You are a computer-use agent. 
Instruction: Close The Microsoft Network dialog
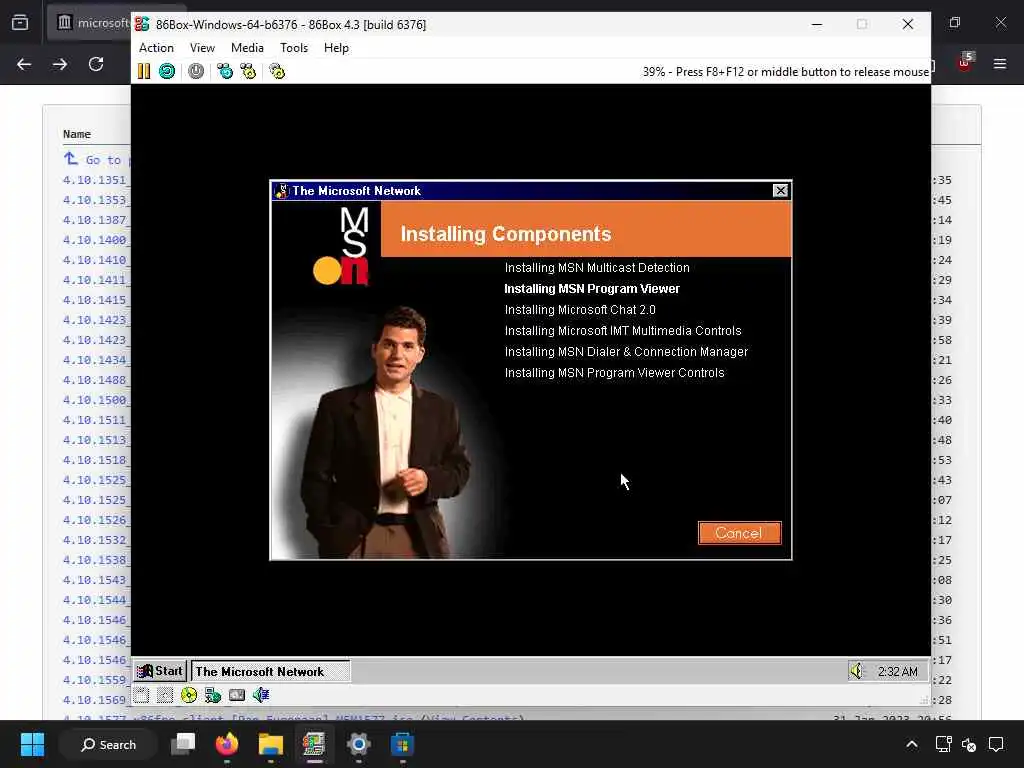coord(780,191)
